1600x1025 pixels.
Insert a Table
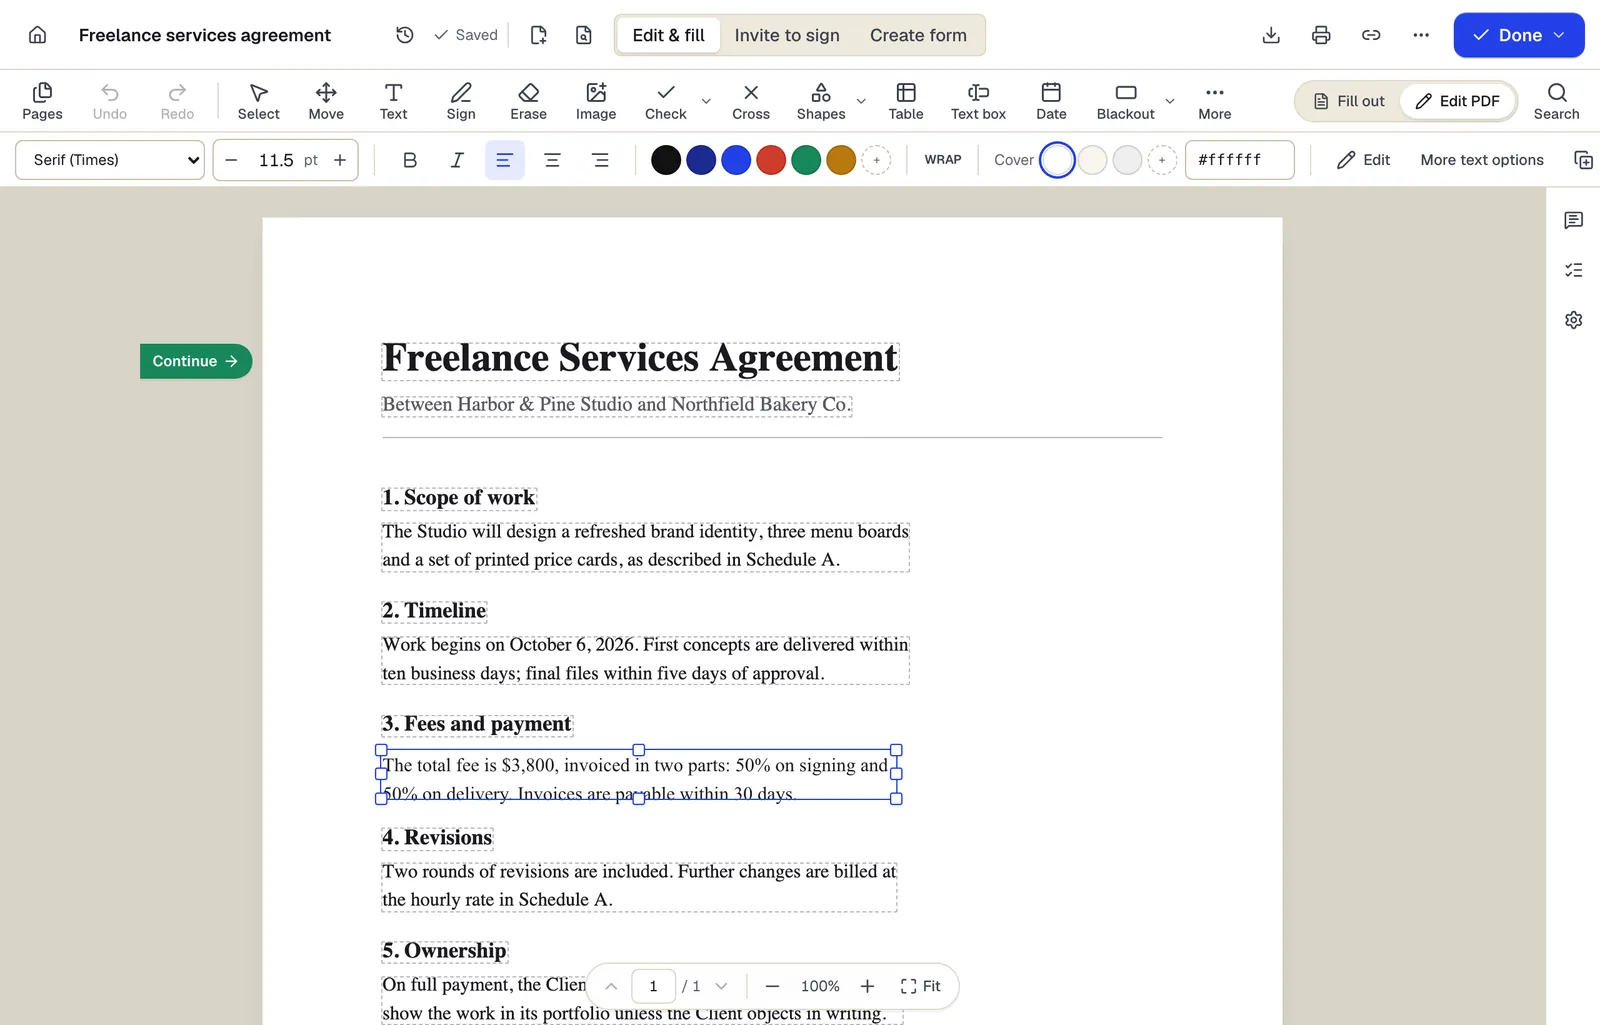click(x=906, y=101)
